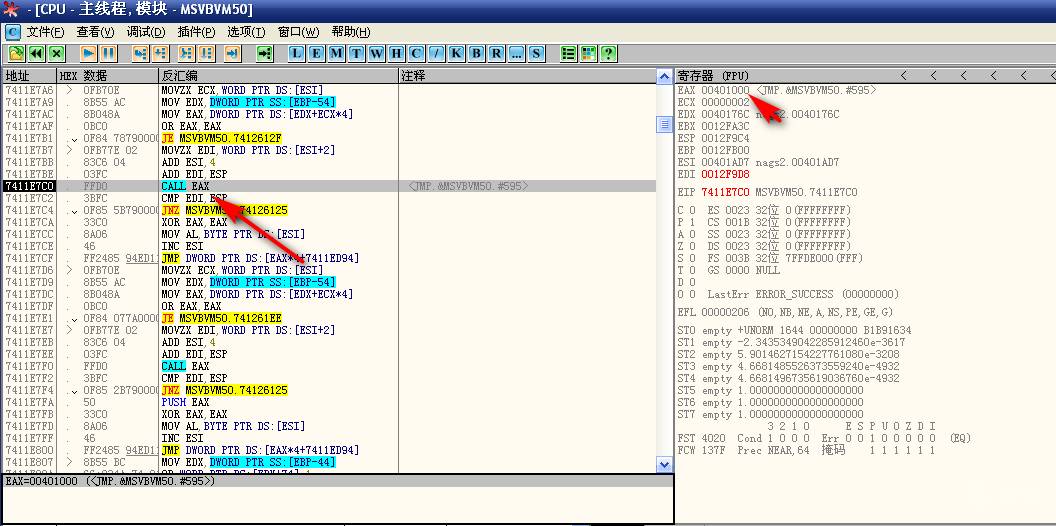Screen dimensions: 1056x526
Task: Open the Threads window (T button)
Action: point(356,54)
